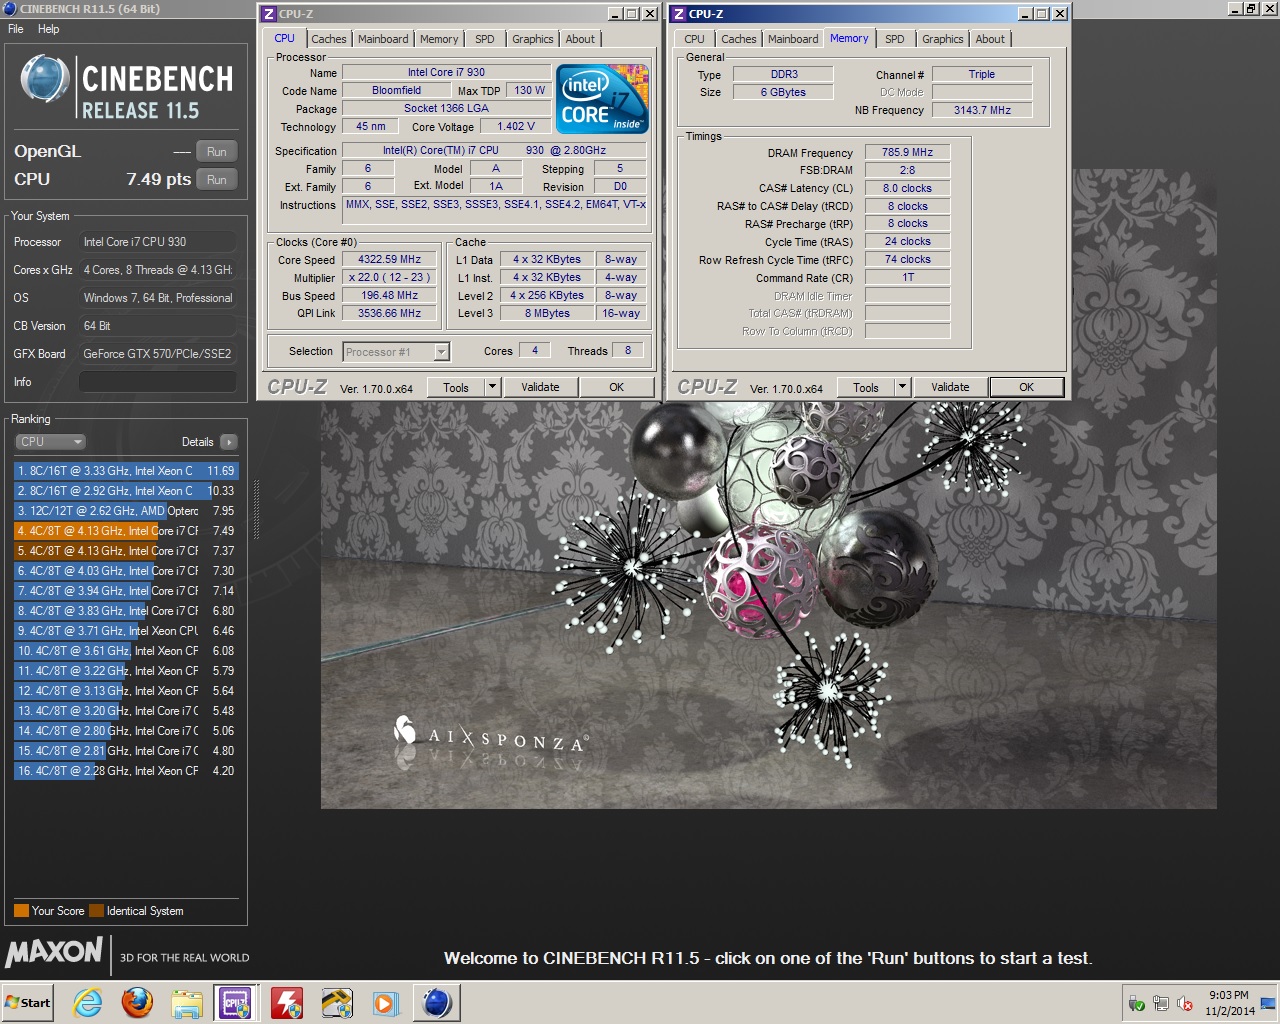1280x1024 pixels.
Task: Select the orange ranking row scoring 7.49
Action: pos(126,531)
